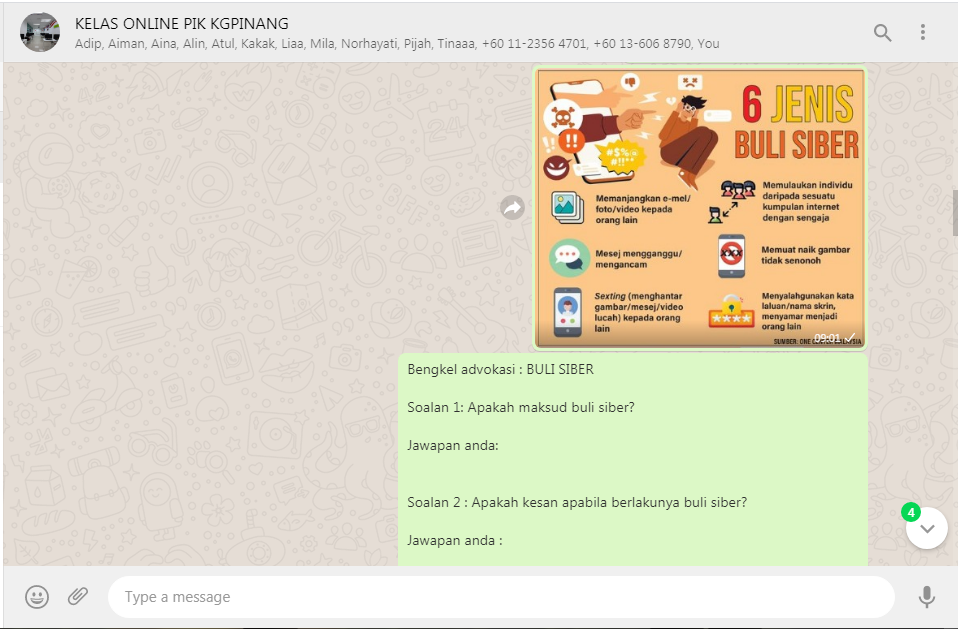This screenshot has height=629, width=958.
Task: Click the last Jawapan anda line
Action: click(454, 540)
